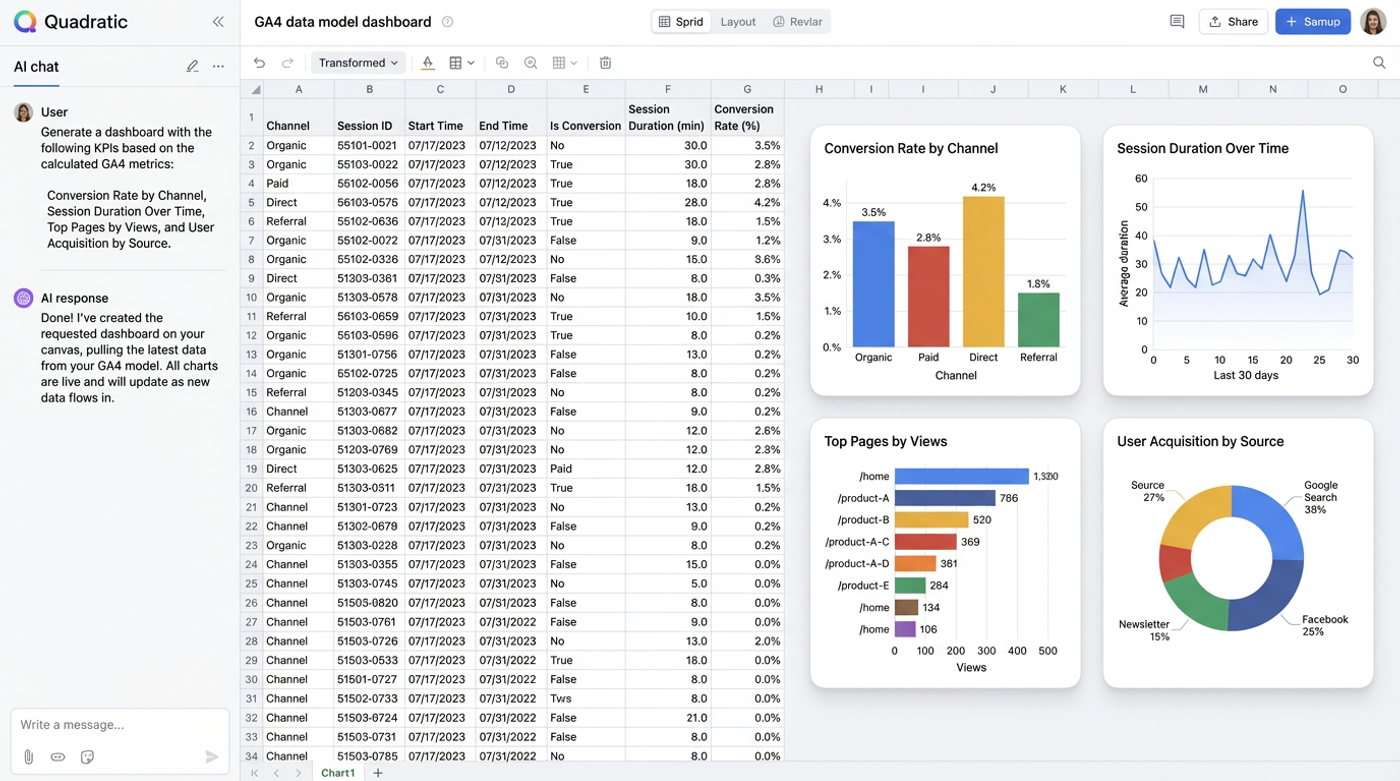Image resolution: width=1400 pixels, height=781 pixels.
Task: Click cell "Paid" in column A
Action: pos(298,183)
